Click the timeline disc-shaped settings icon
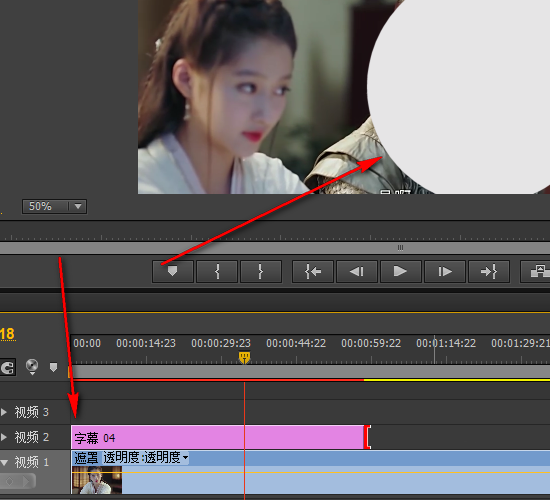The image size is (550, 500). click(32, 366)
